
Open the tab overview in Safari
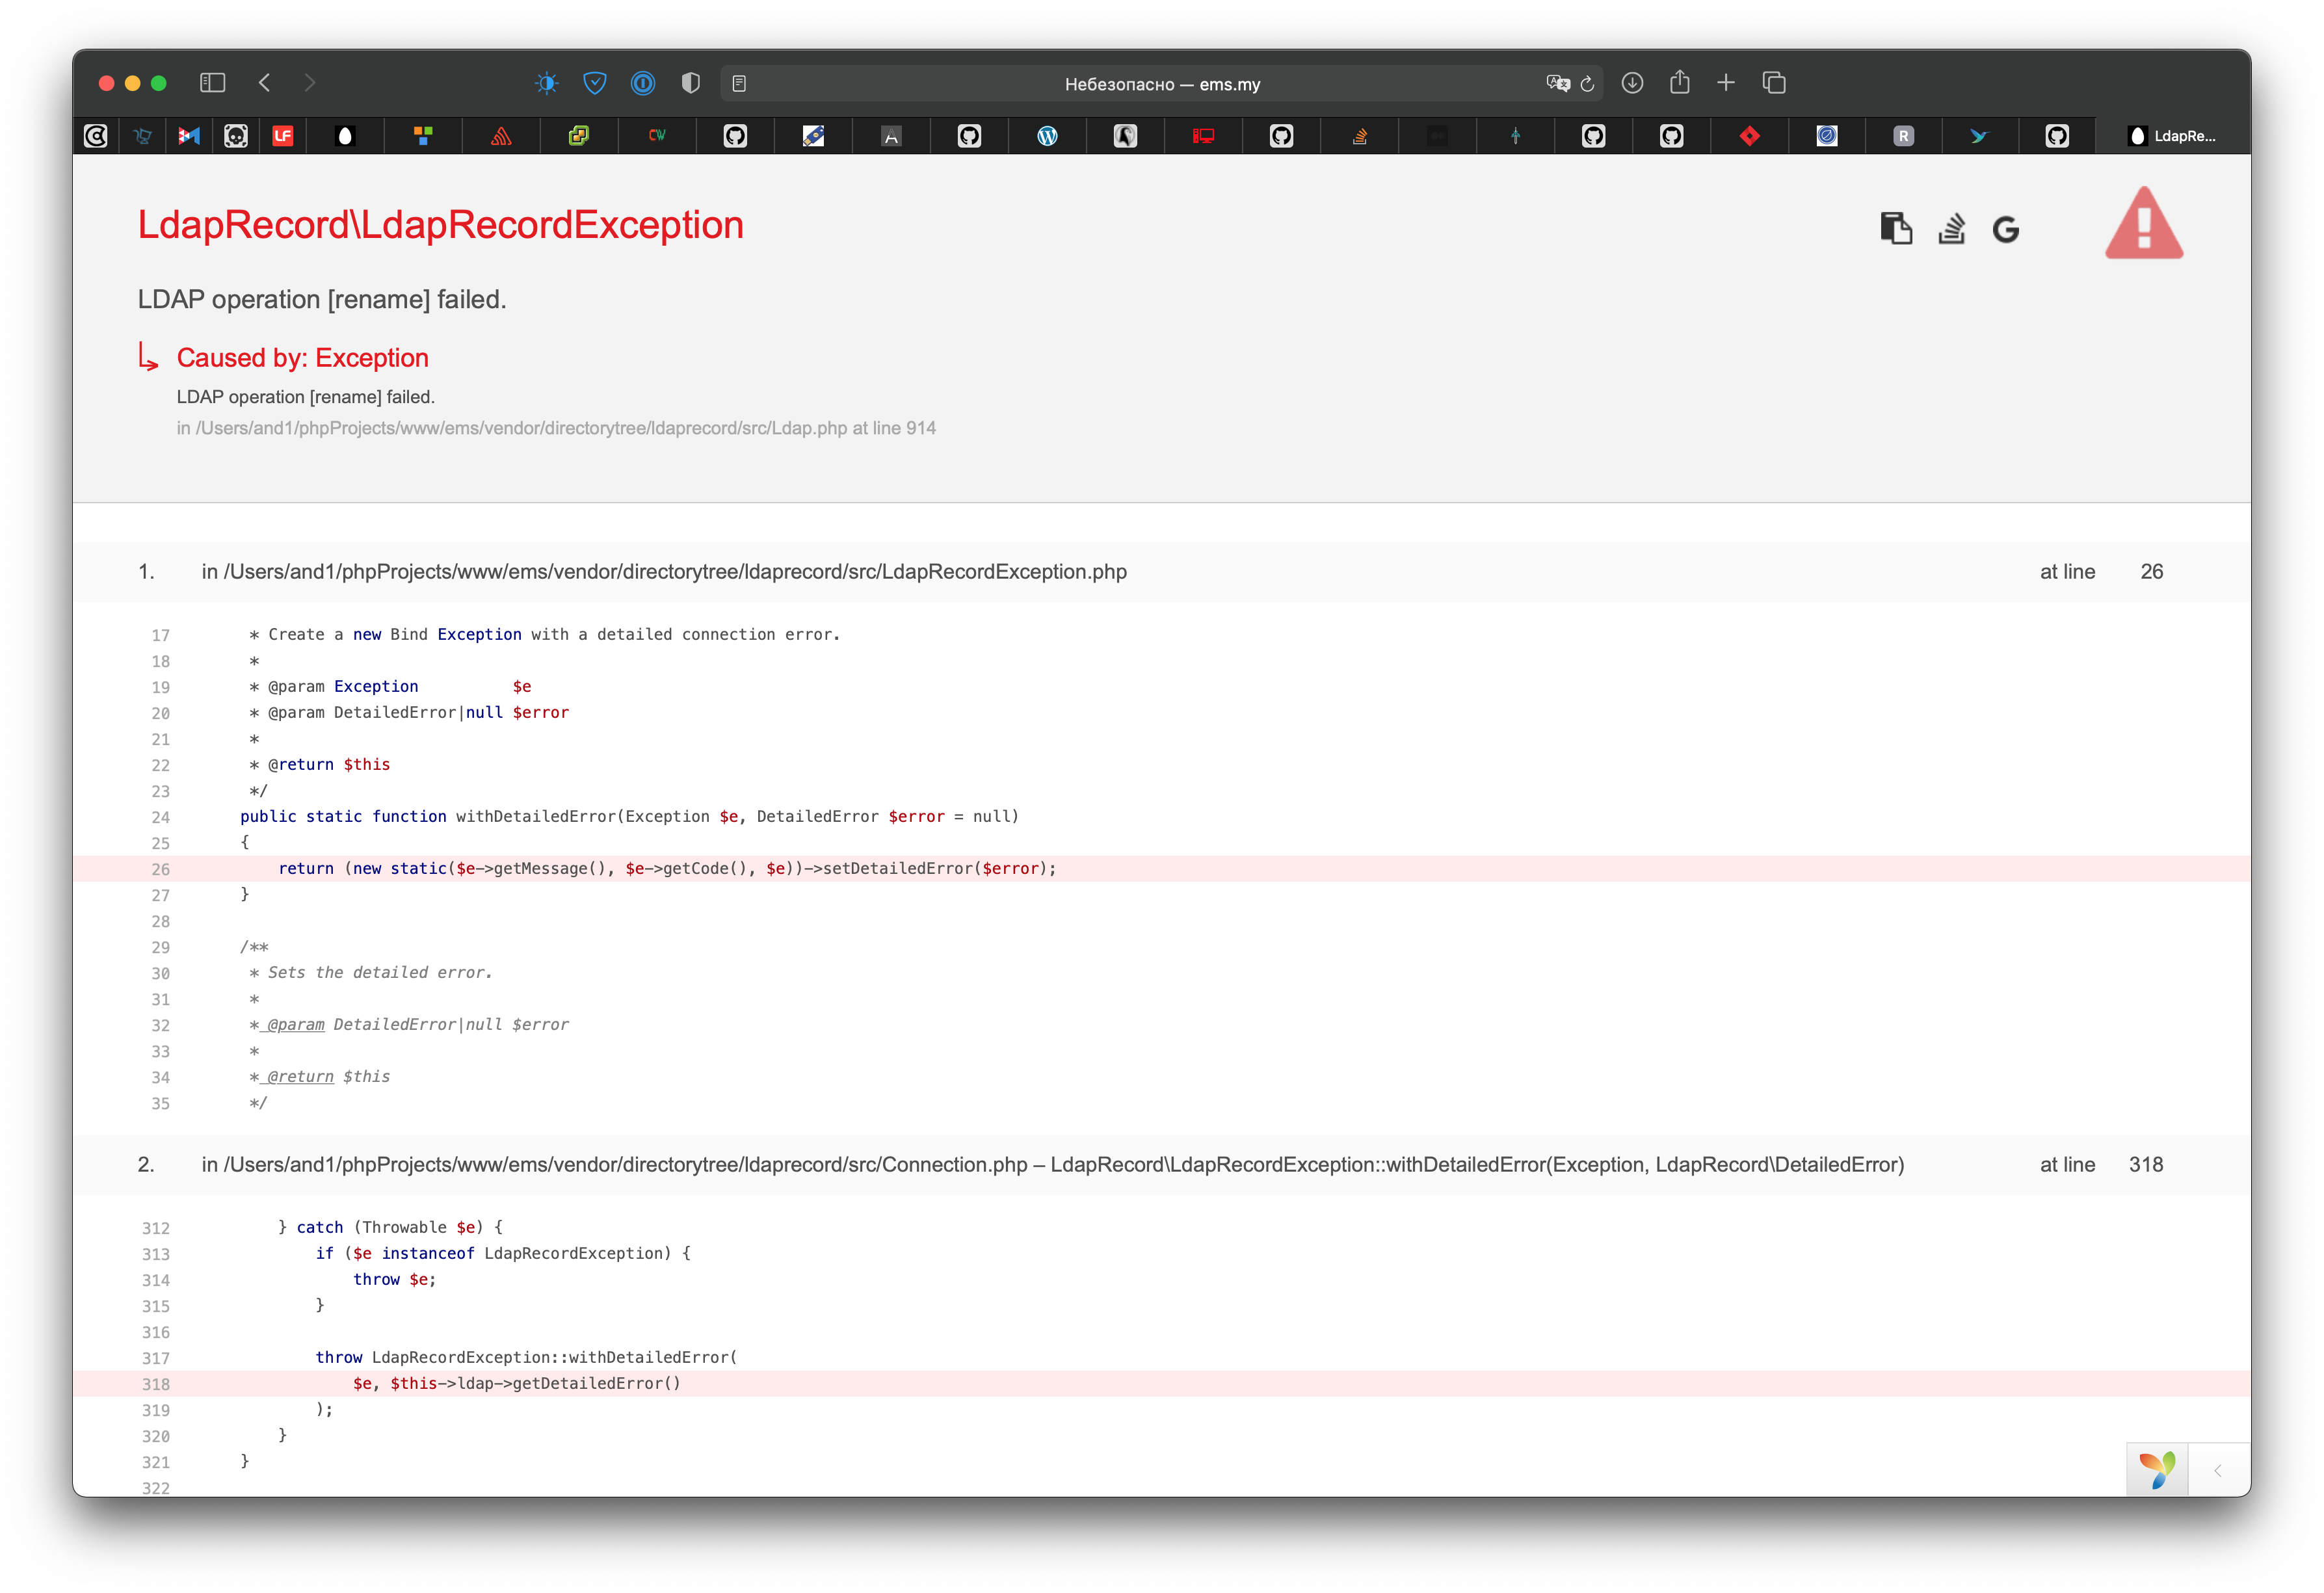1776,83
